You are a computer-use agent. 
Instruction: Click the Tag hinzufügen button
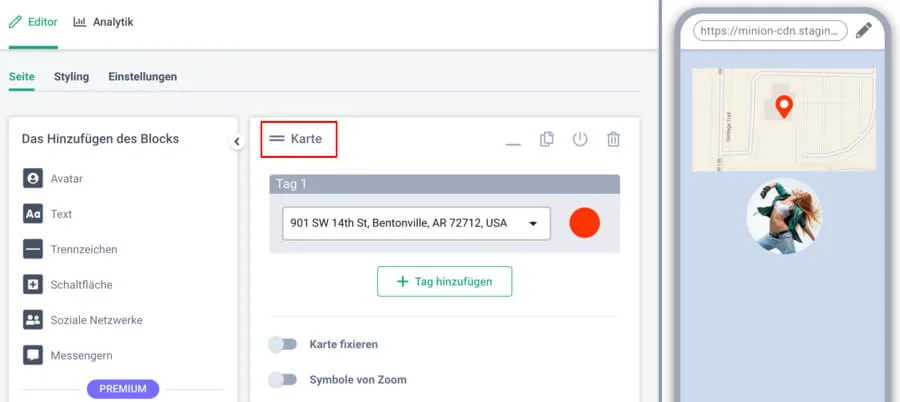click(444, 282)
